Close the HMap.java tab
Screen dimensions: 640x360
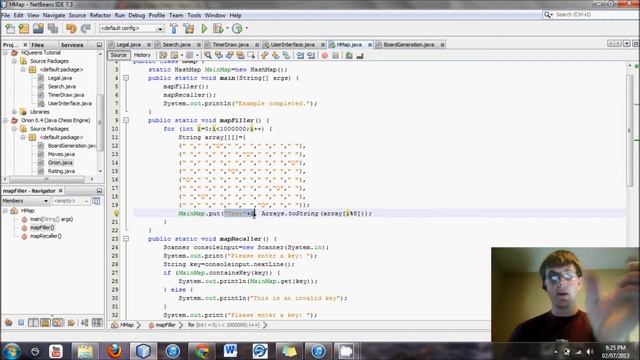370,44
